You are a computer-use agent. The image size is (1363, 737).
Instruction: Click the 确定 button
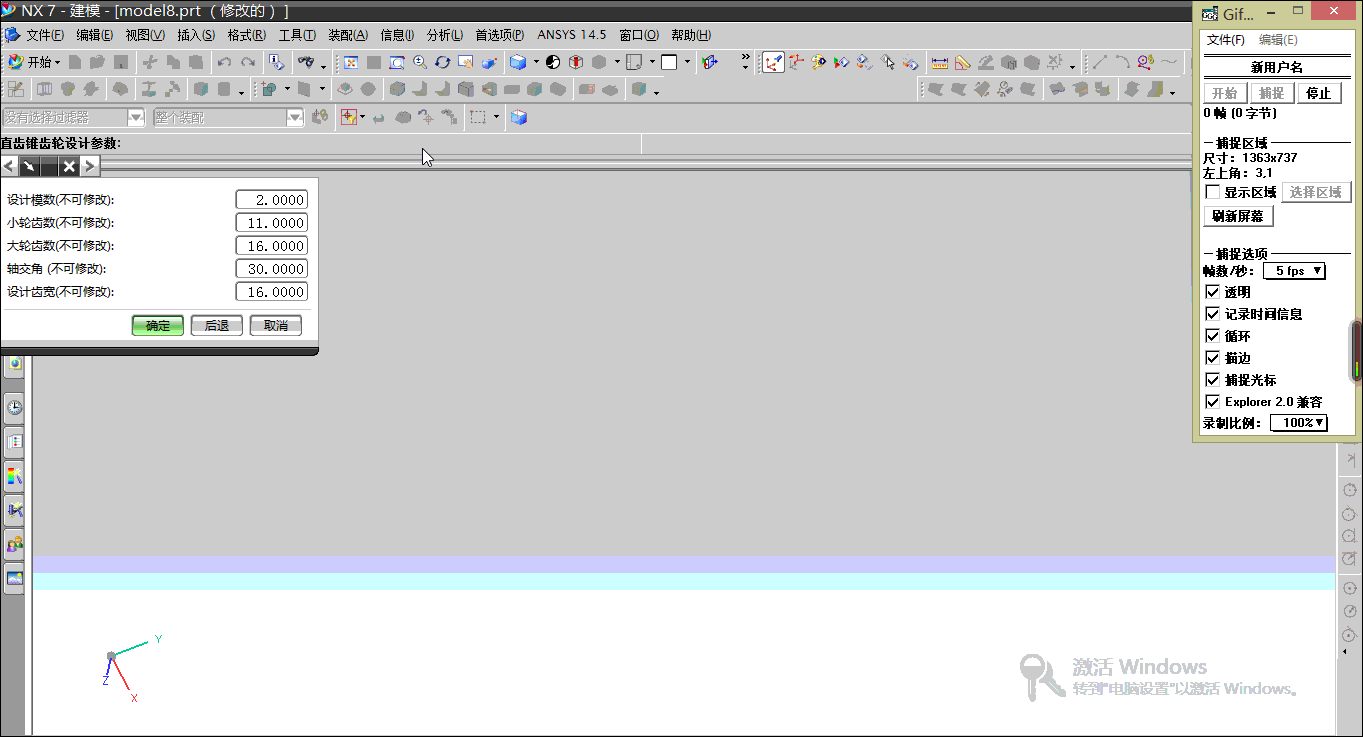158,325
